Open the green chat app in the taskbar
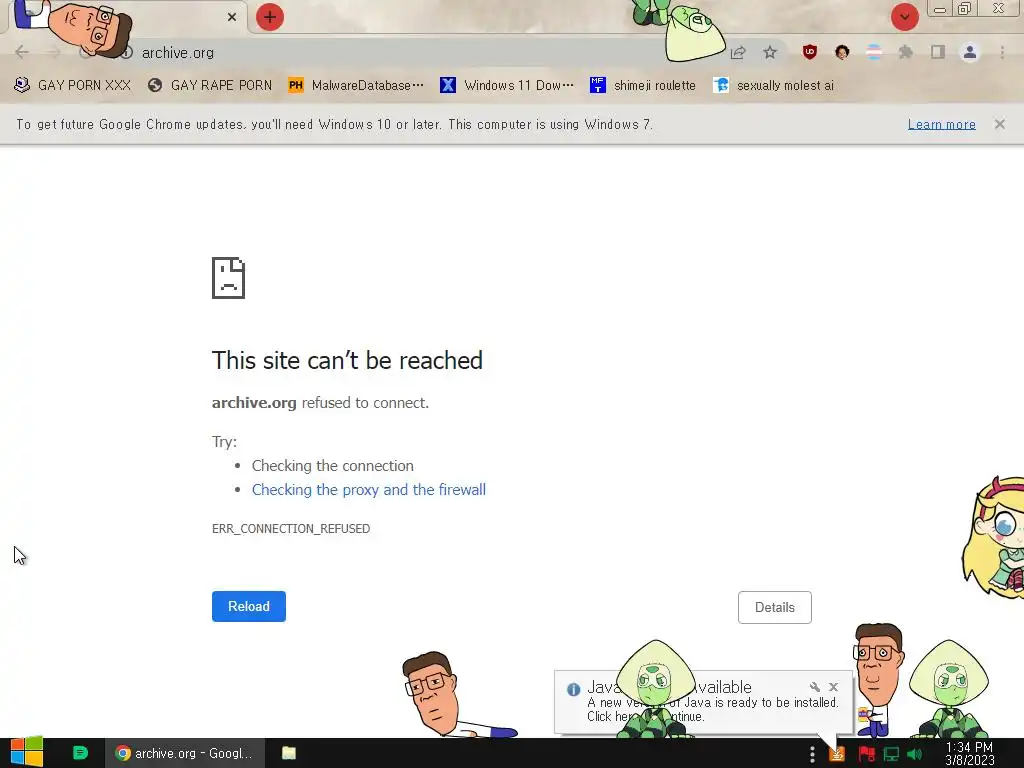 point(80,753)
